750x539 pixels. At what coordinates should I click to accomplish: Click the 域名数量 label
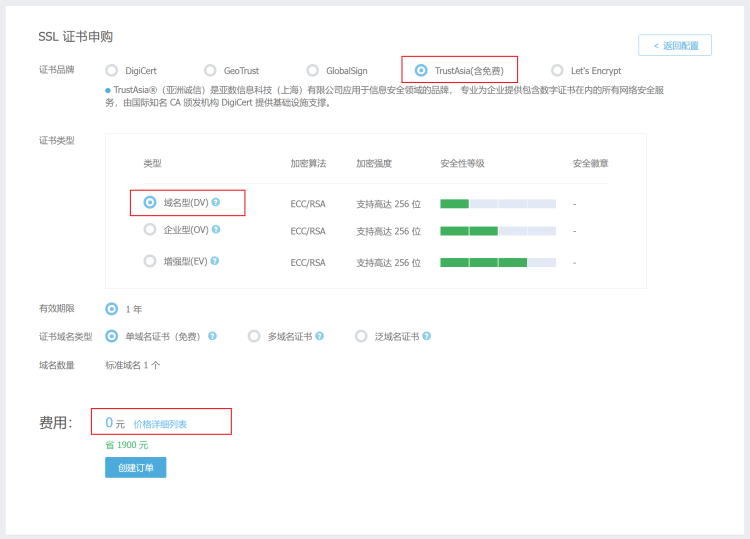pyautogui.click(x=56, y=365)
